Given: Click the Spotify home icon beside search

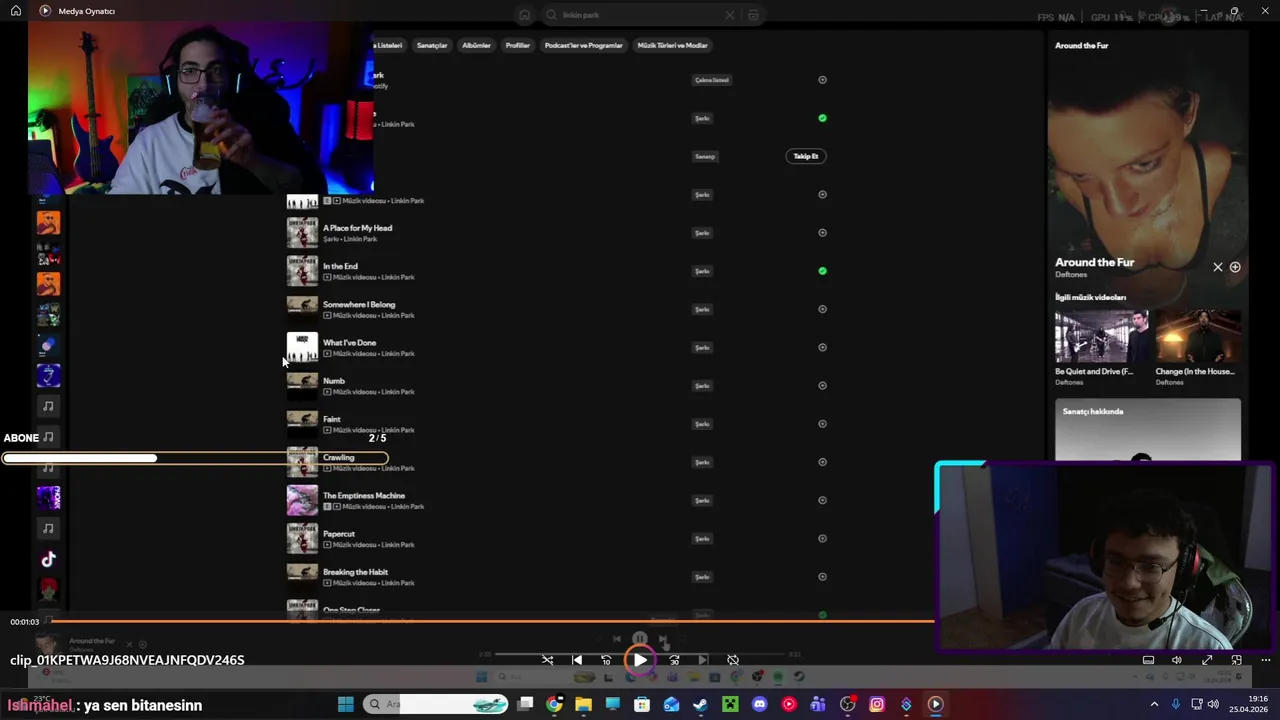Looking at the screenshot, I should click(x=524, y=15).
